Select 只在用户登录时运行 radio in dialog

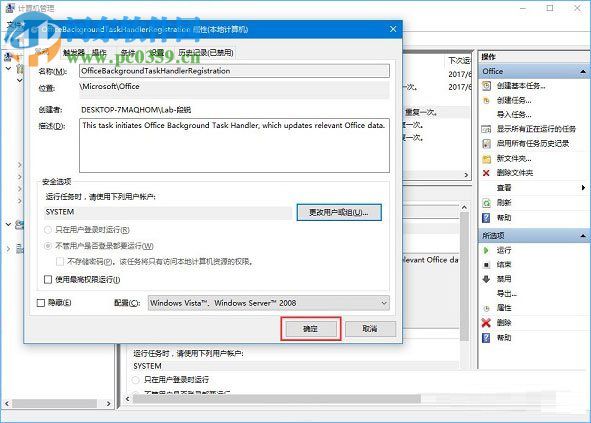pos(48,230)
